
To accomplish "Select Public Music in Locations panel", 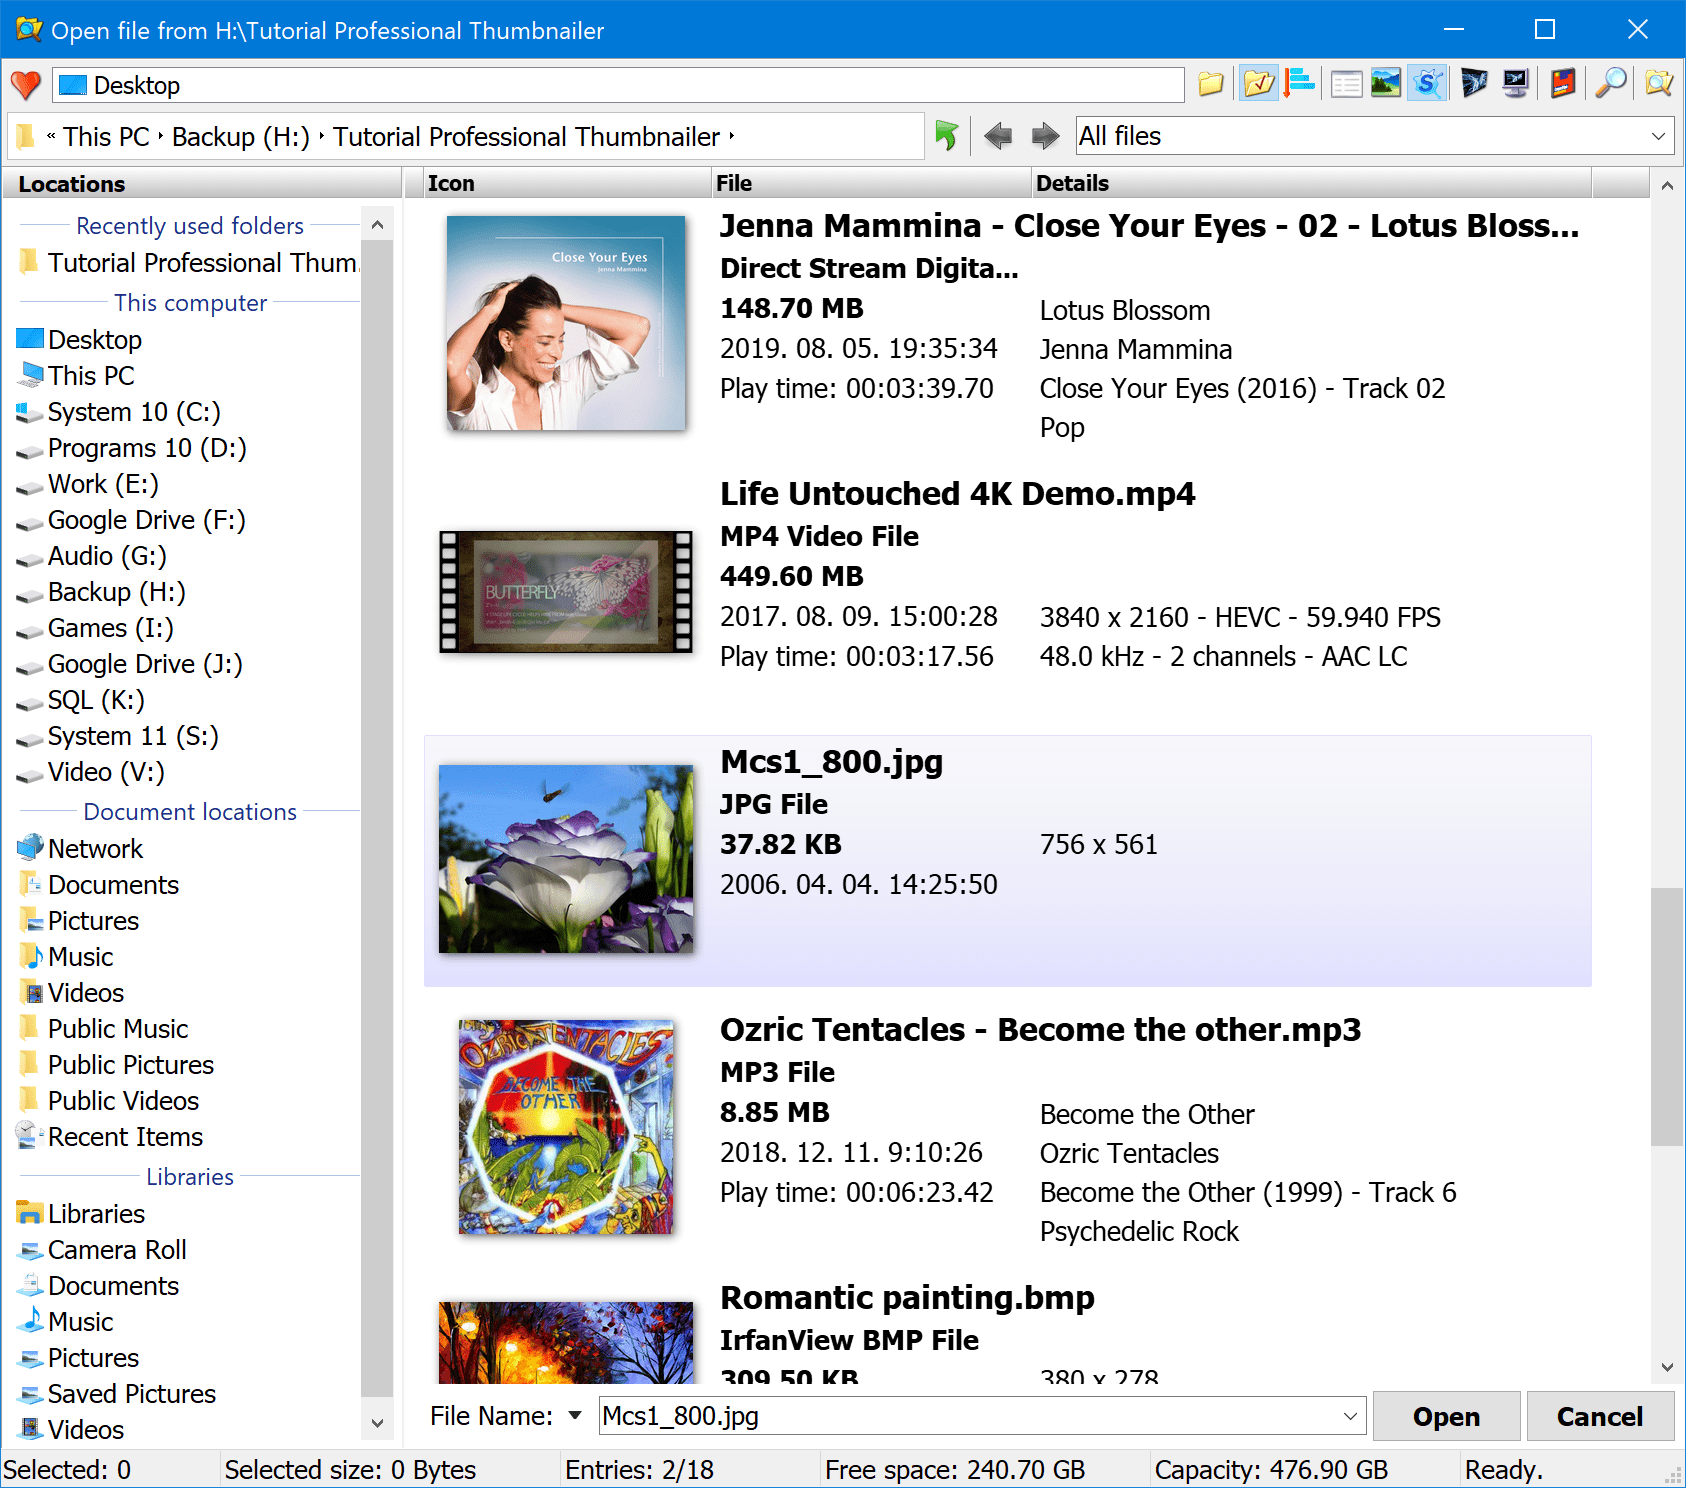I will click(117, 1028).
